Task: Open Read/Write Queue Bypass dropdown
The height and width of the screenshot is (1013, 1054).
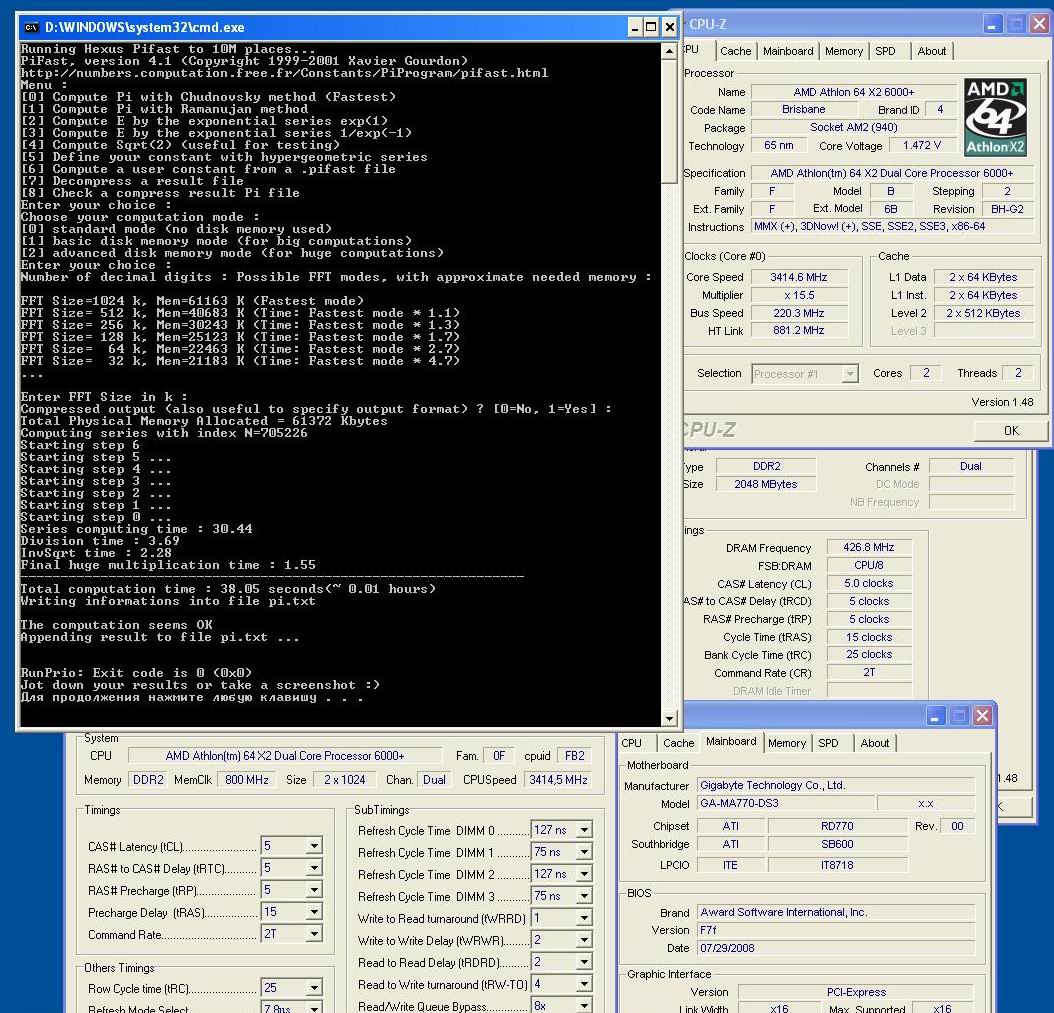Action: pos(584,1006)
